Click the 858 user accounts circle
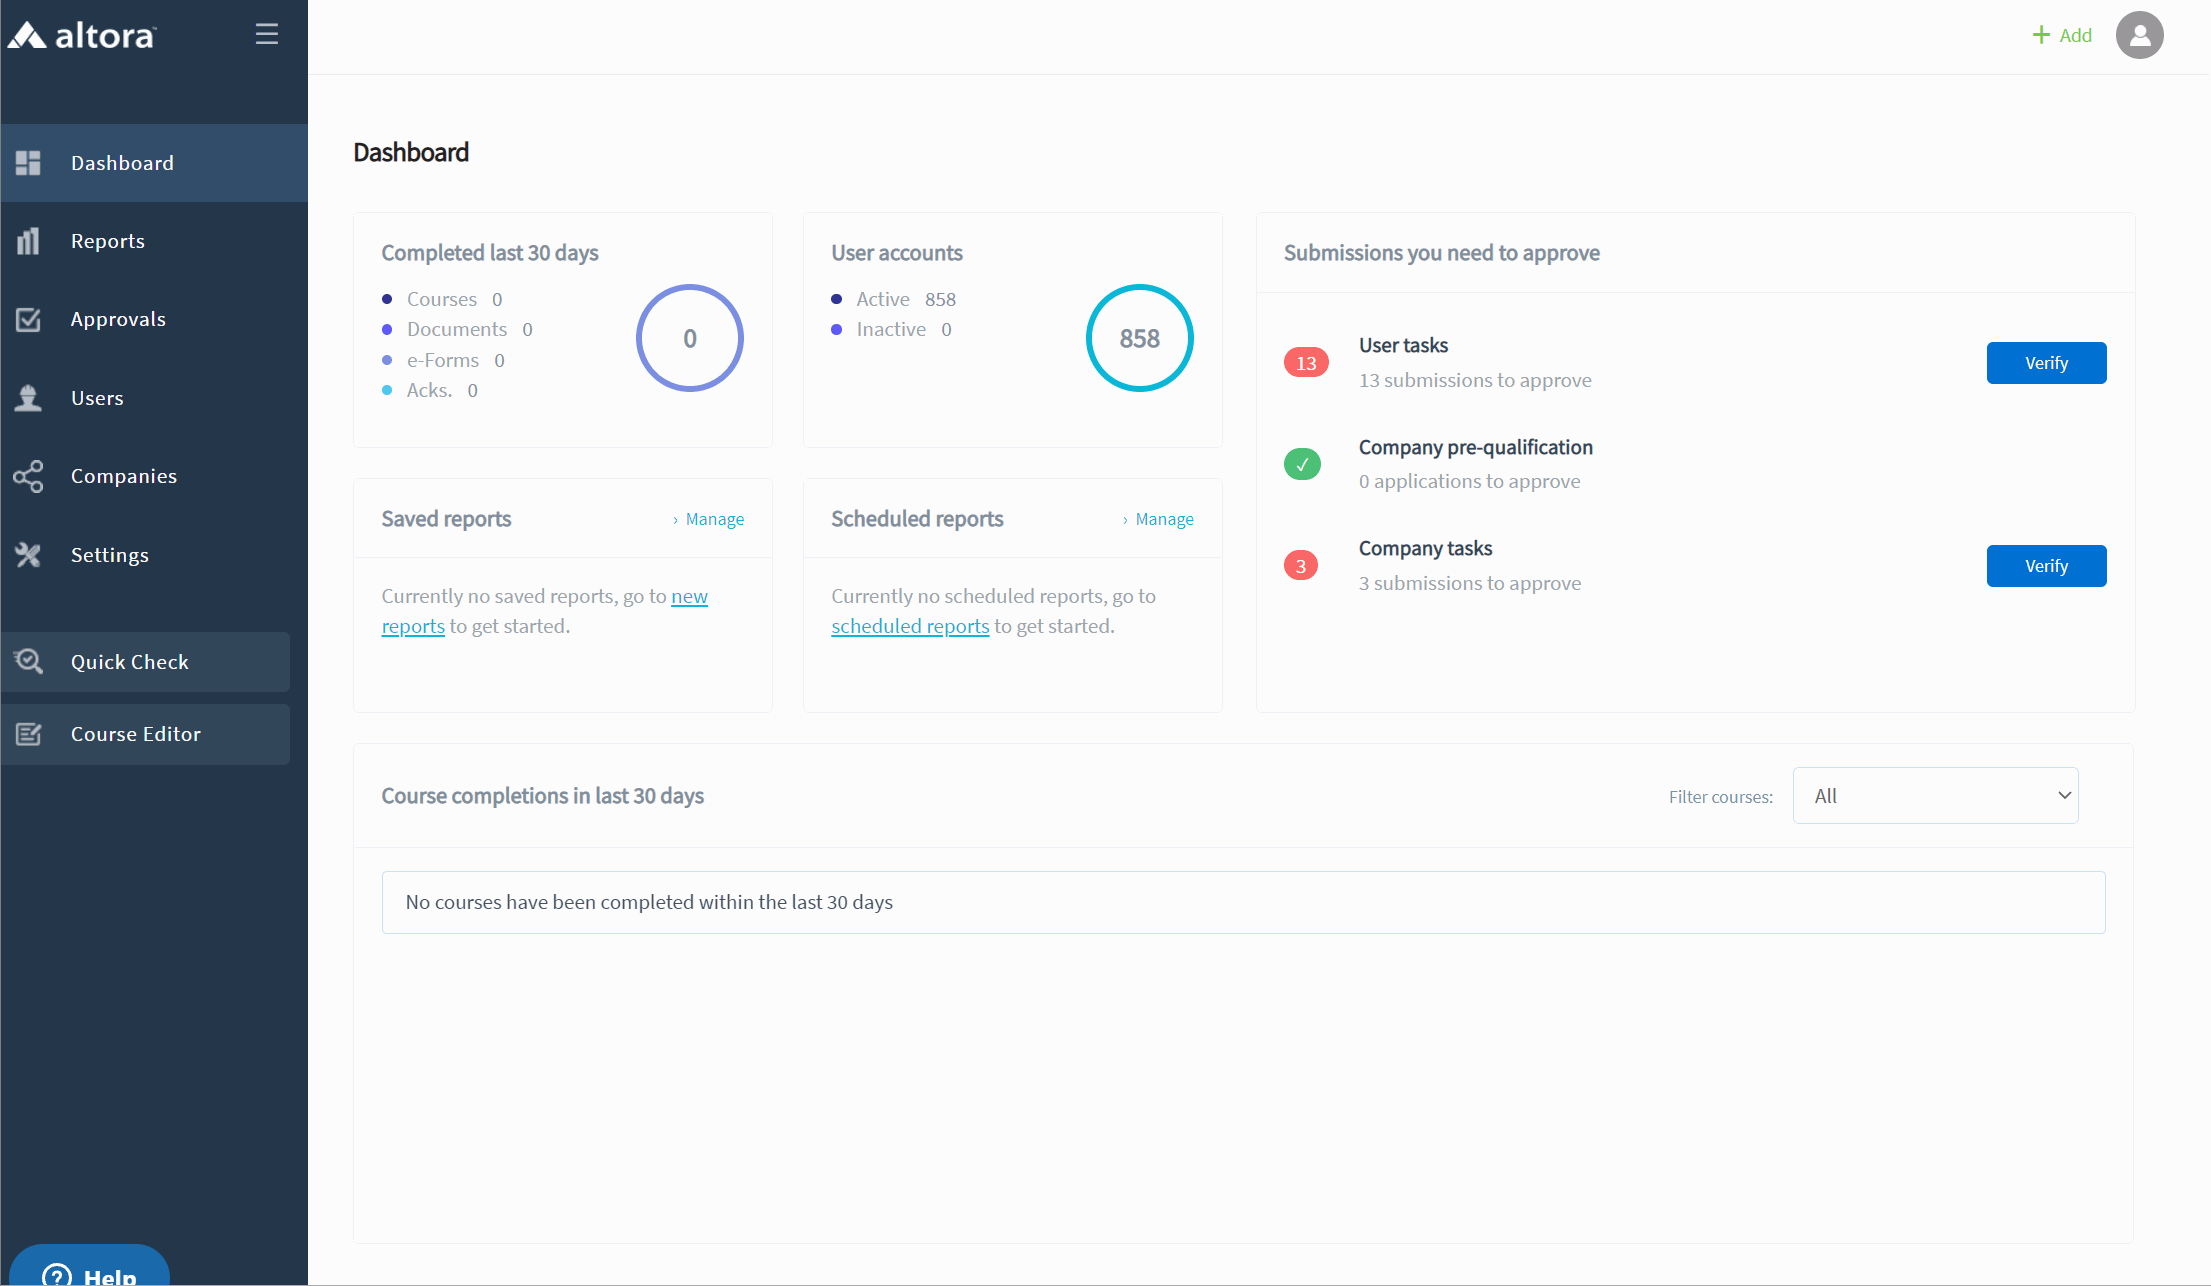 (1139, 338)
